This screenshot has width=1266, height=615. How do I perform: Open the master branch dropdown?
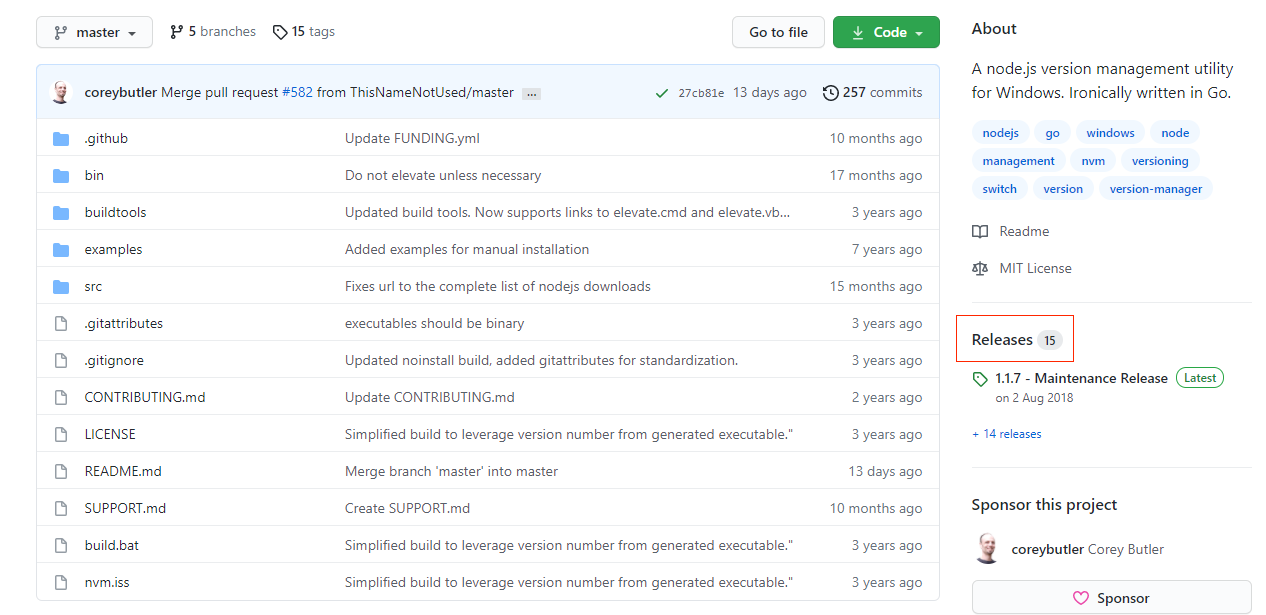click(x=94, y=32)
